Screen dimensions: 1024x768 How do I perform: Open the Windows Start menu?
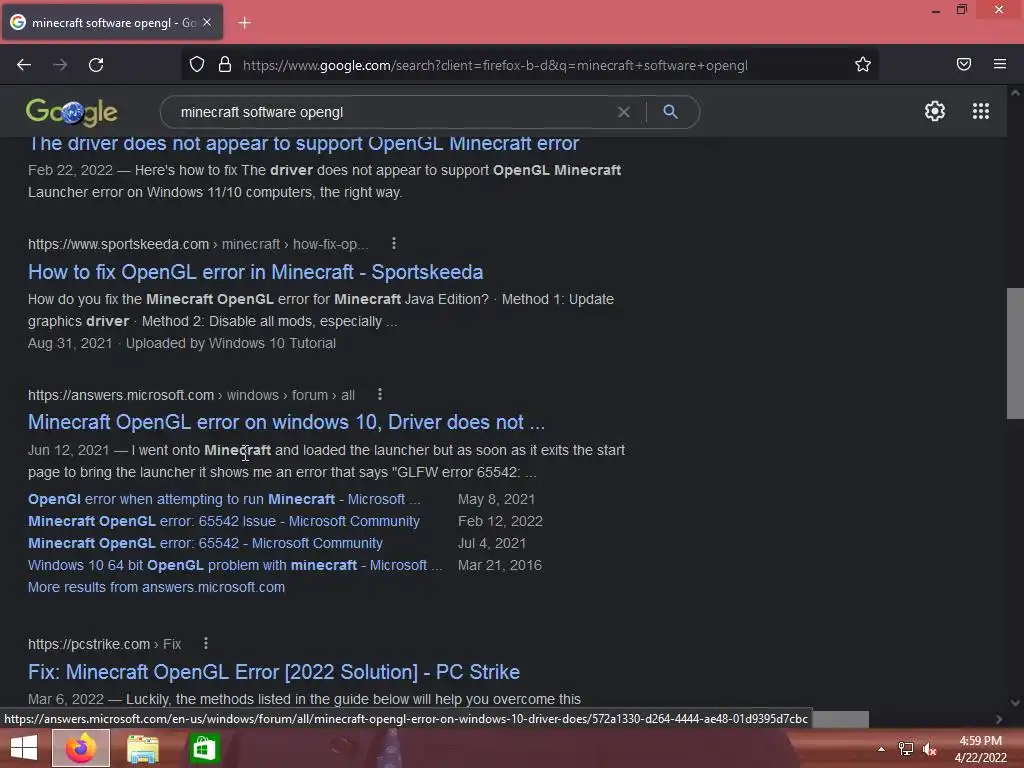tap(24, 748)
